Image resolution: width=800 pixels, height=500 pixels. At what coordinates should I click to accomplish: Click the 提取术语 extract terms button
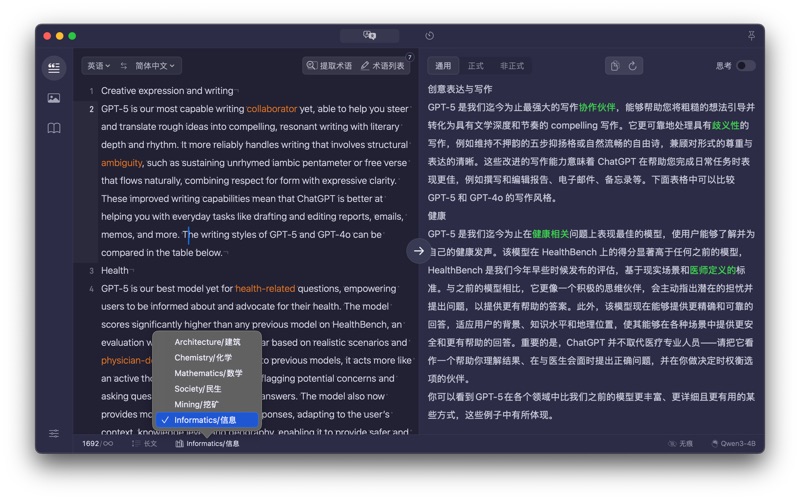[329, 66]
